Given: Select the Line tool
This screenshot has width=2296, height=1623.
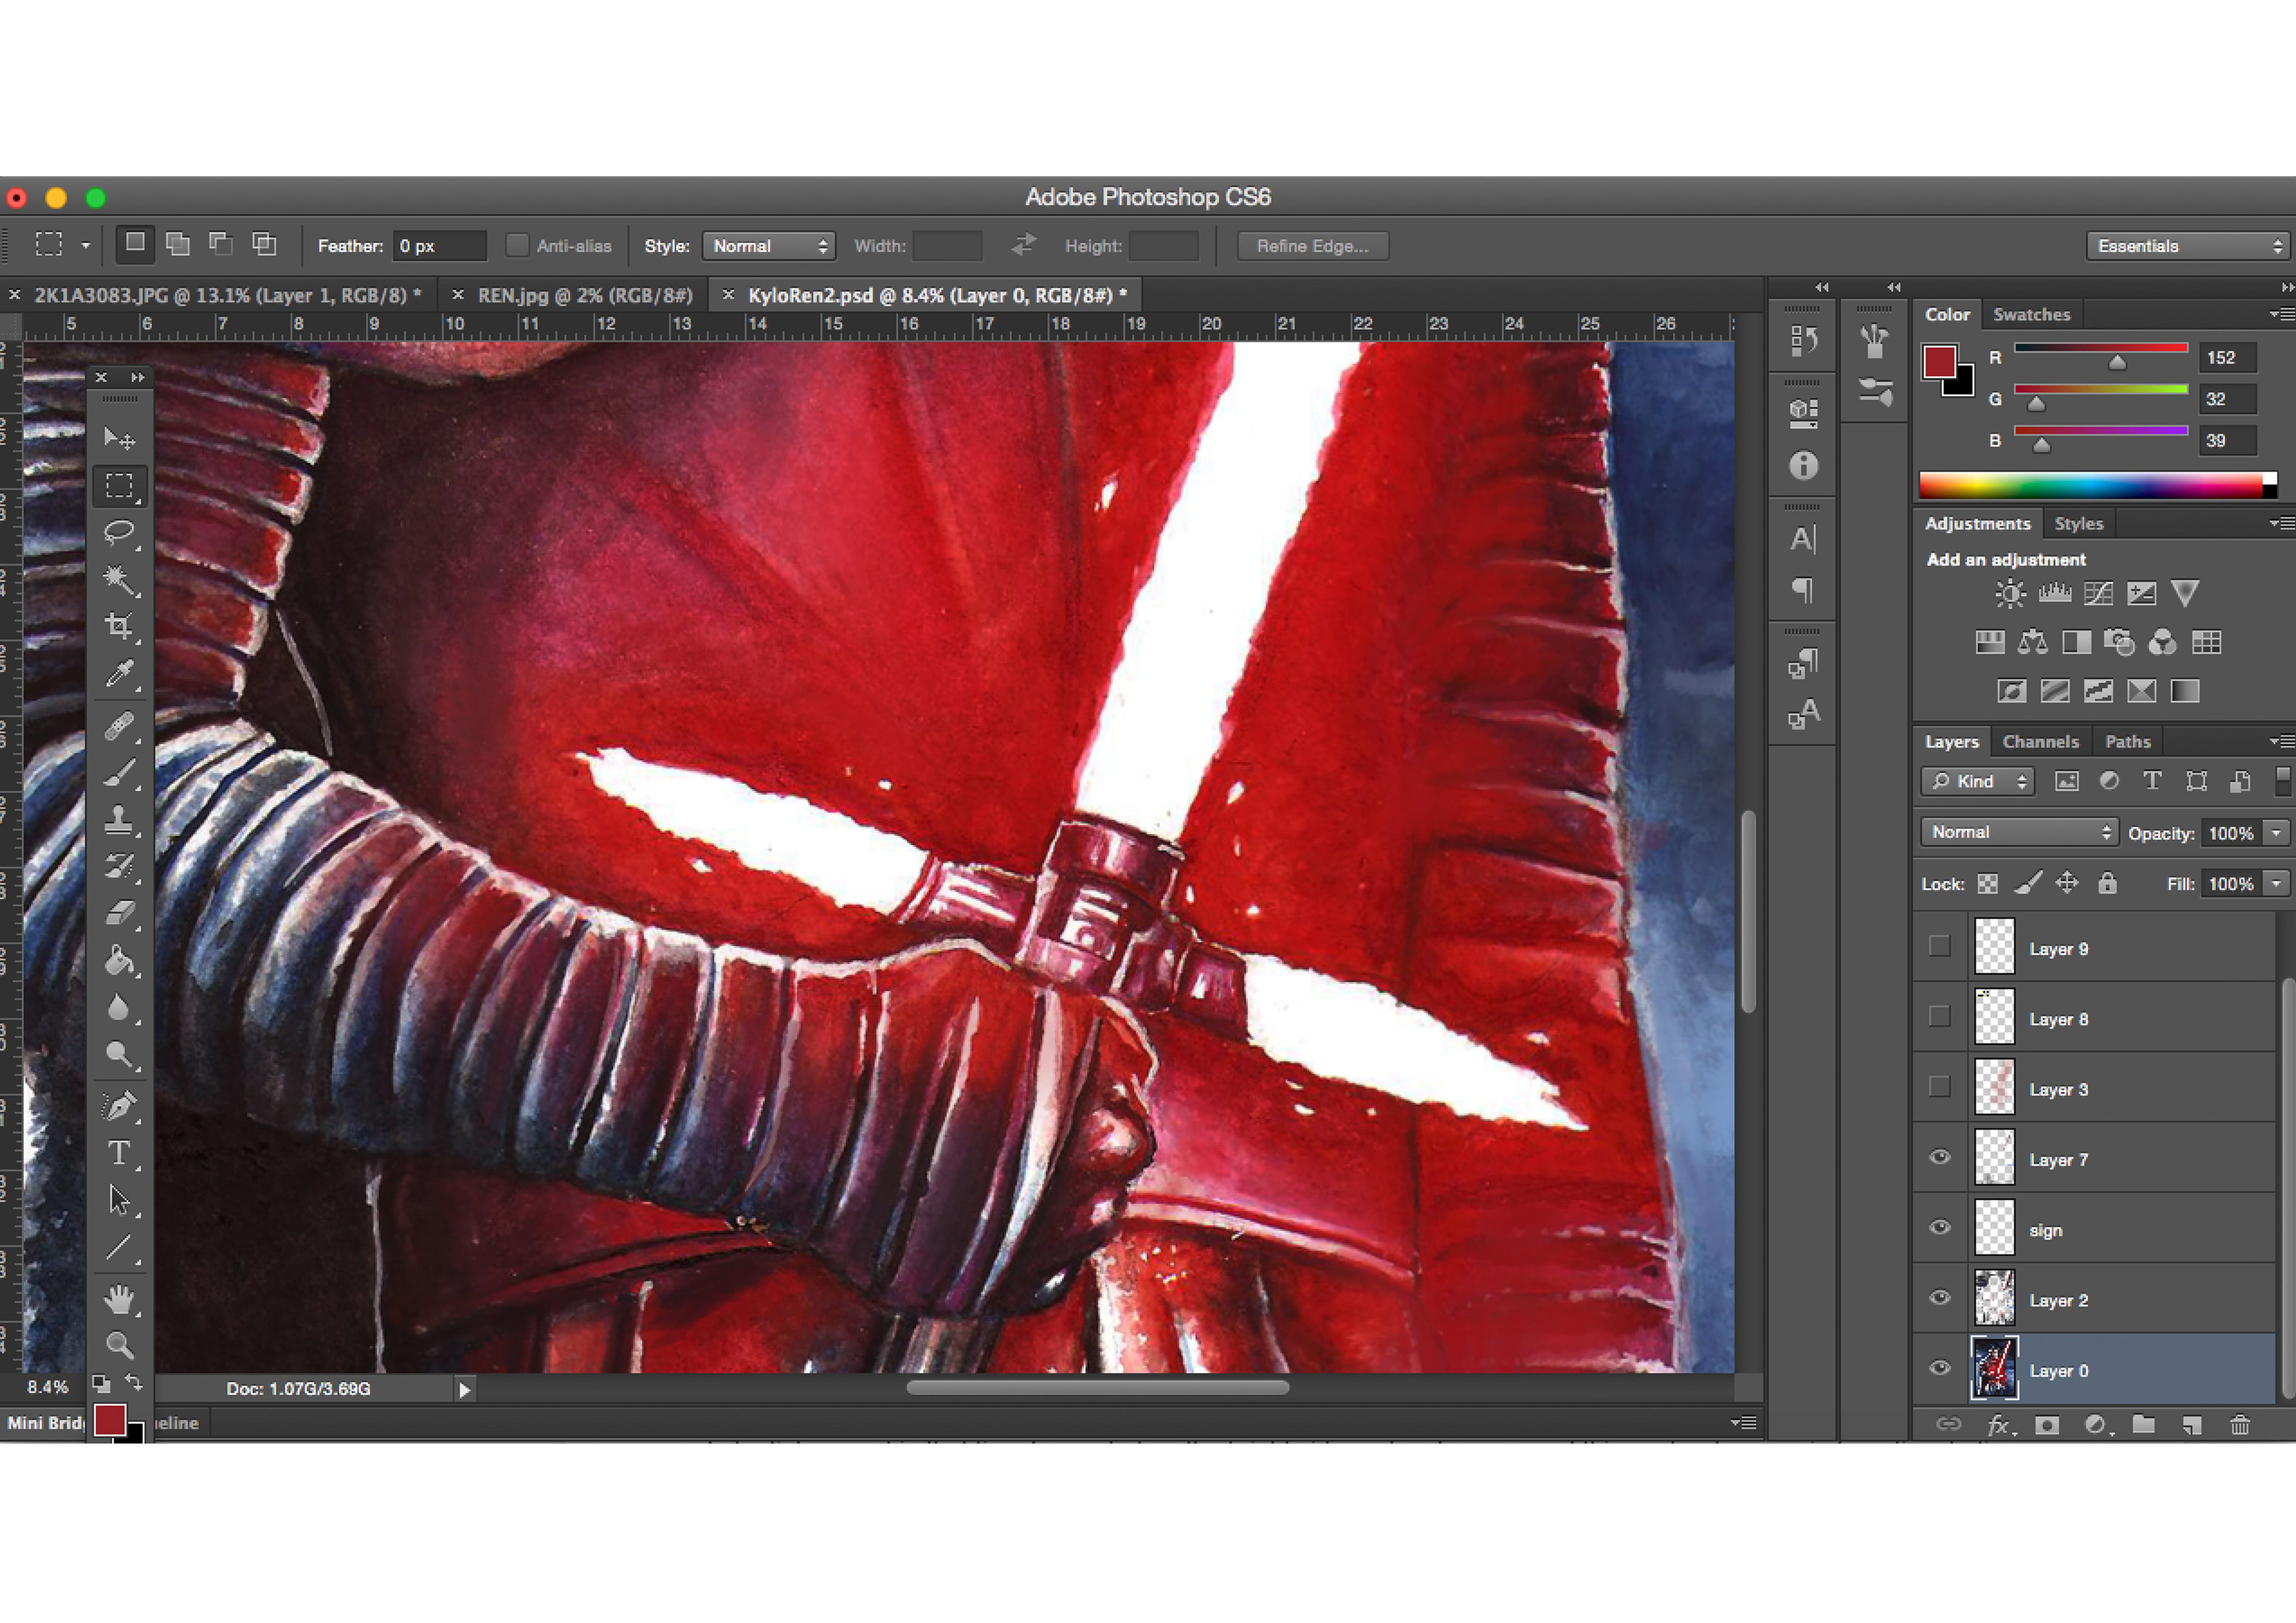Looking at the screenshot, I should pyautogui.click(x=119, y=1247).
